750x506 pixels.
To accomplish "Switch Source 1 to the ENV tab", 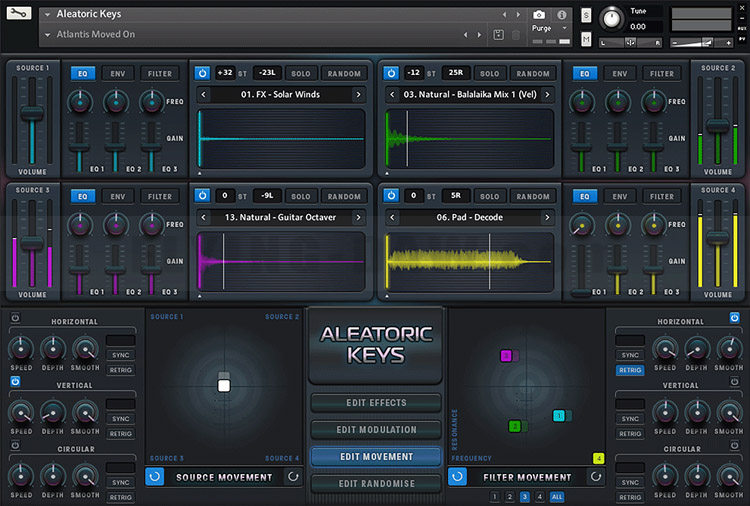I will pyautogui.click(x=118, y=73).
